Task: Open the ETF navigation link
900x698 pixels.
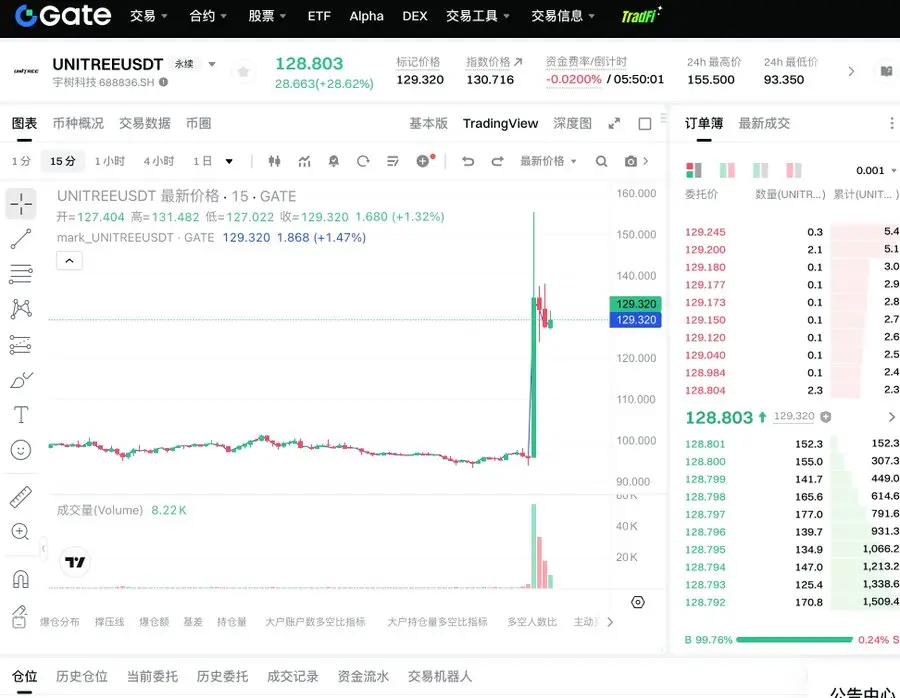Action: point(319,16)
